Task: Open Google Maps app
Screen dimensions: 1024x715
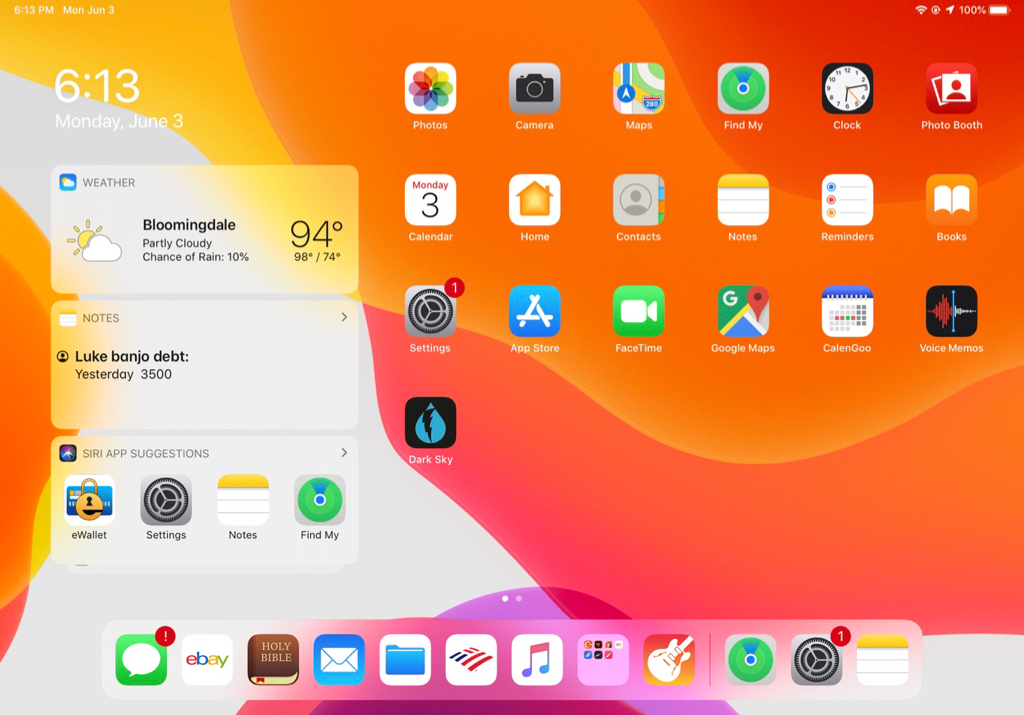Action: tap(743, 311)
